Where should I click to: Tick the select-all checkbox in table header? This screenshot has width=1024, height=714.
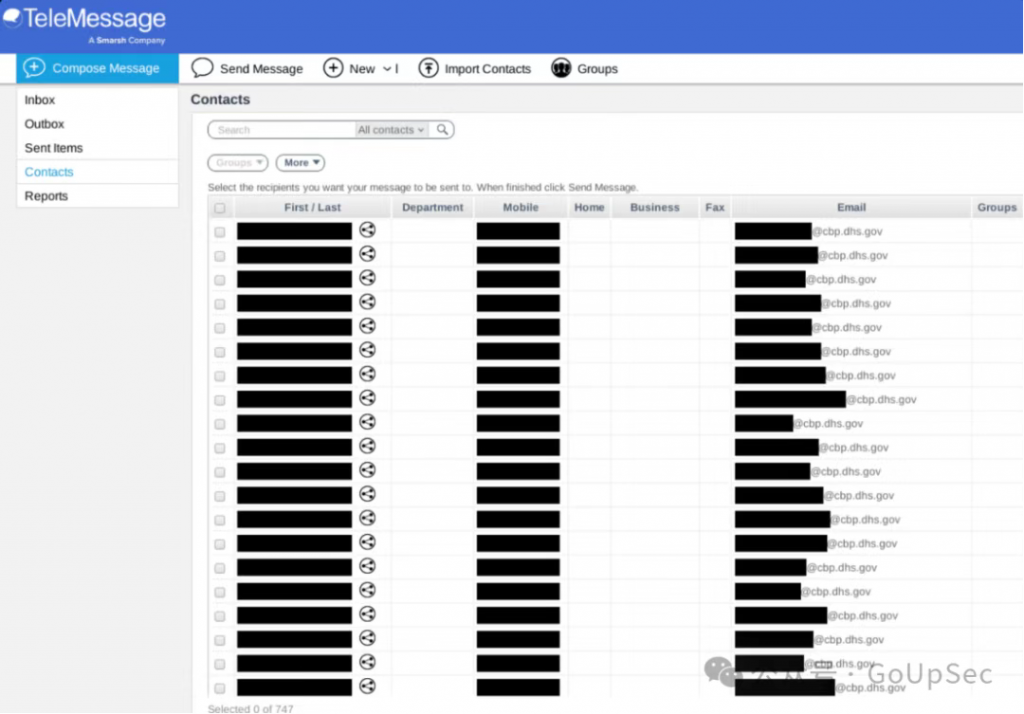[x=219, y=208]
